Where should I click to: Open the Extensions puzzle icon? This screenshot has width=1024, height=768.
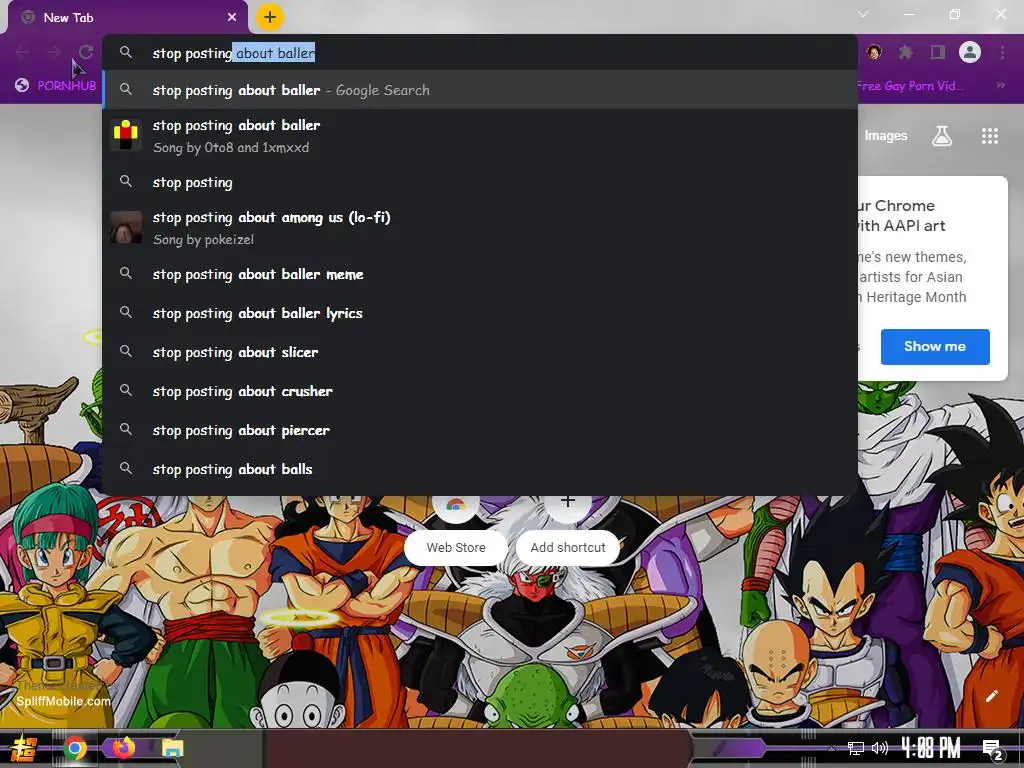pyautogui.click(x=906, y=52)
